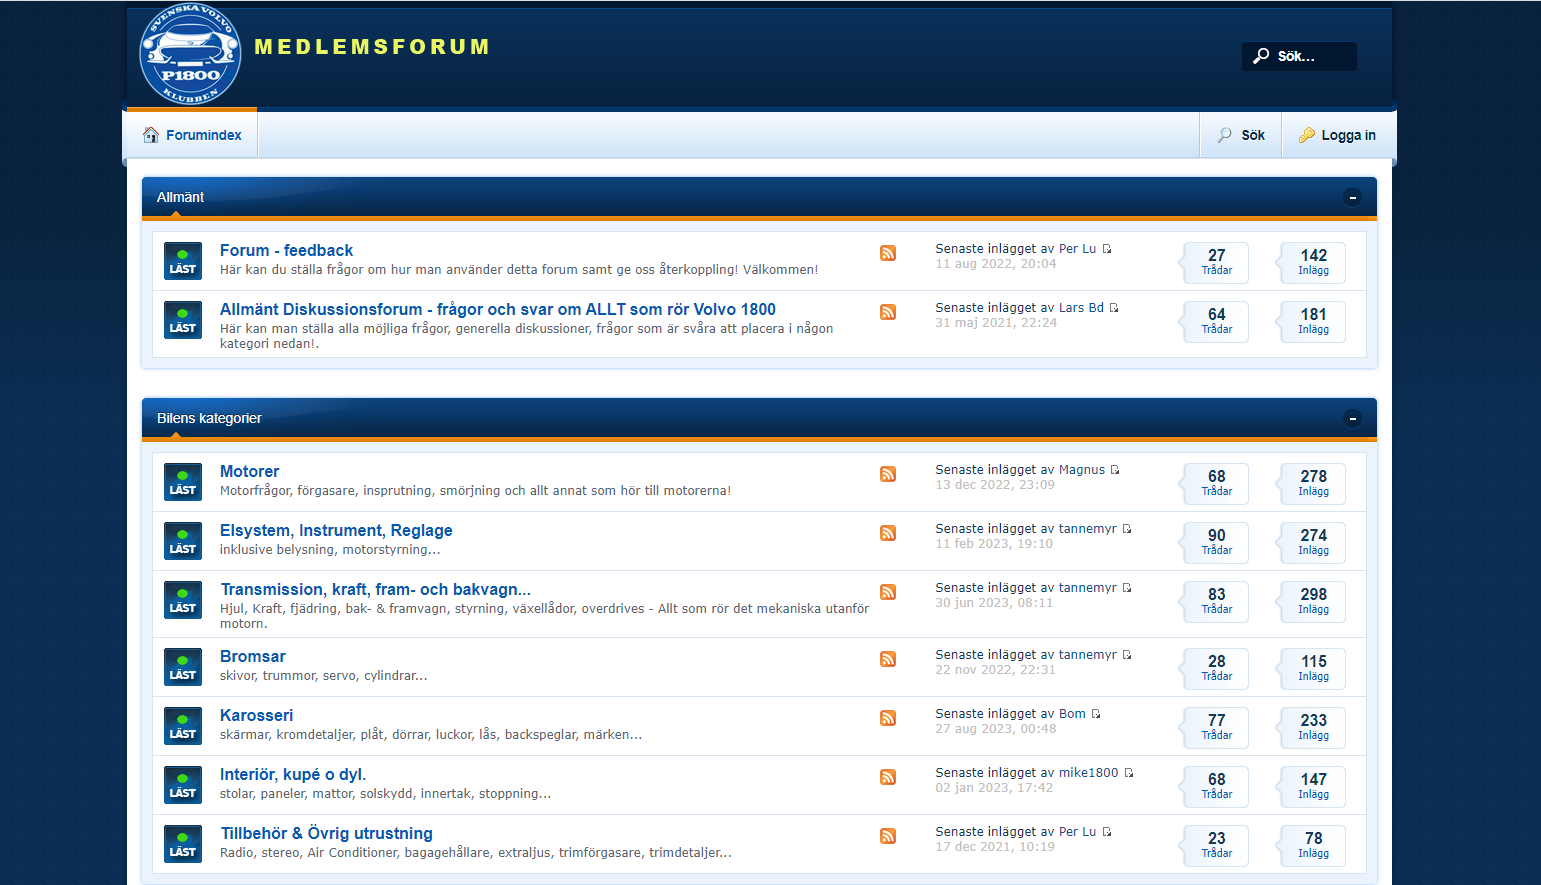Screen dimensions: 1541x885
Task: Open RSS feed for Forum - feedback
Action: coord(887,253)
